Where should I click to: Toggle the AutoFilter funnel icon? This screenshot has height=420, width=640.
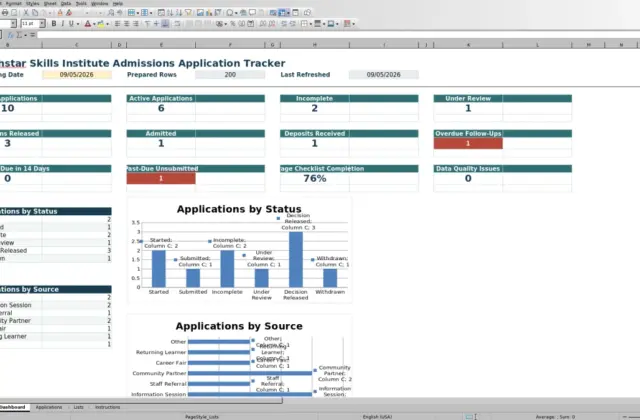[188, 13]
